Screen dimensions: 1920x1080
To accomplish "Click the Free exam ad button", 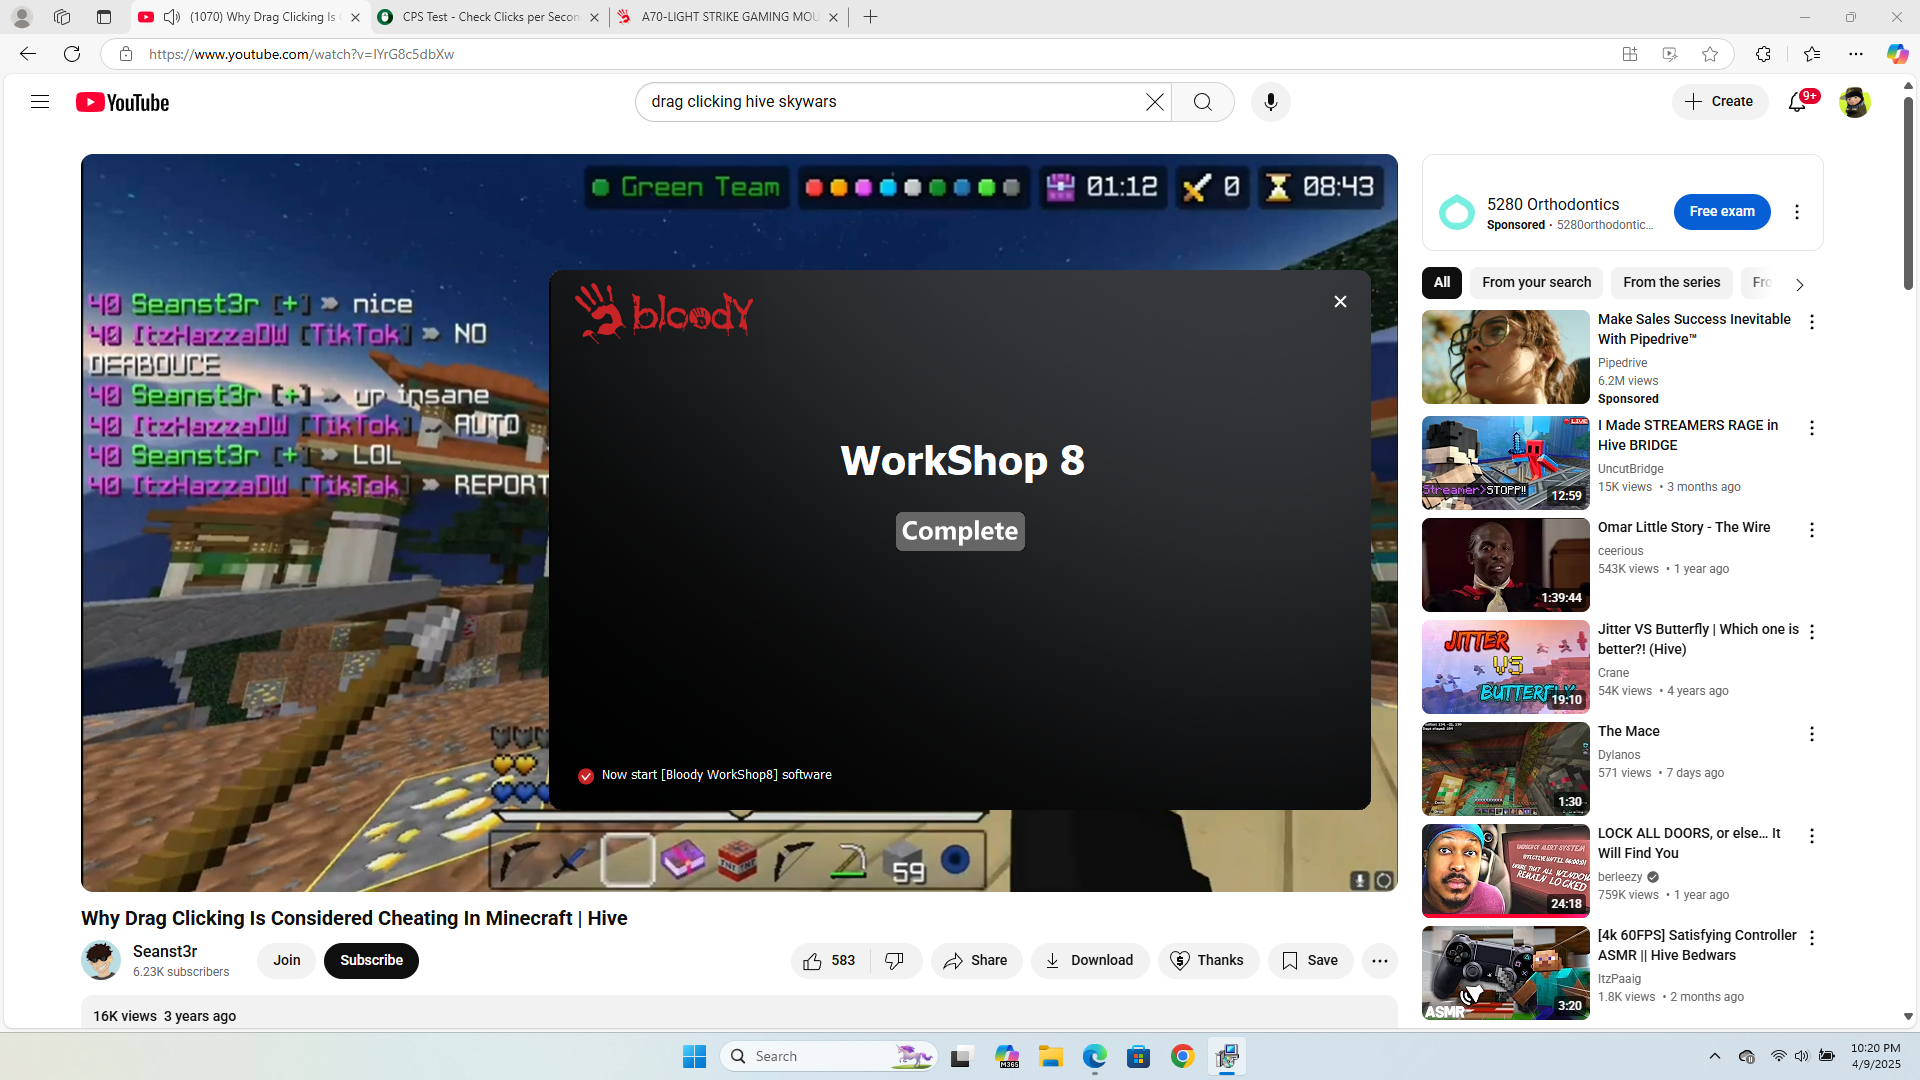I will click(1722, 212).
